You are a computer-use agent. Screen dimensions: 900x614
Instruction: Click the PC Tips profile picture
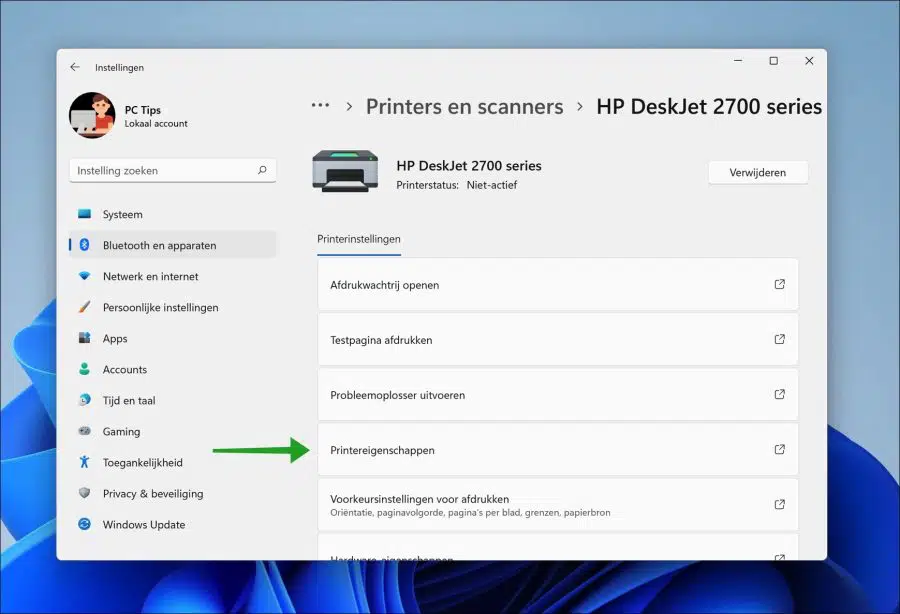click(x=92, y=115)
